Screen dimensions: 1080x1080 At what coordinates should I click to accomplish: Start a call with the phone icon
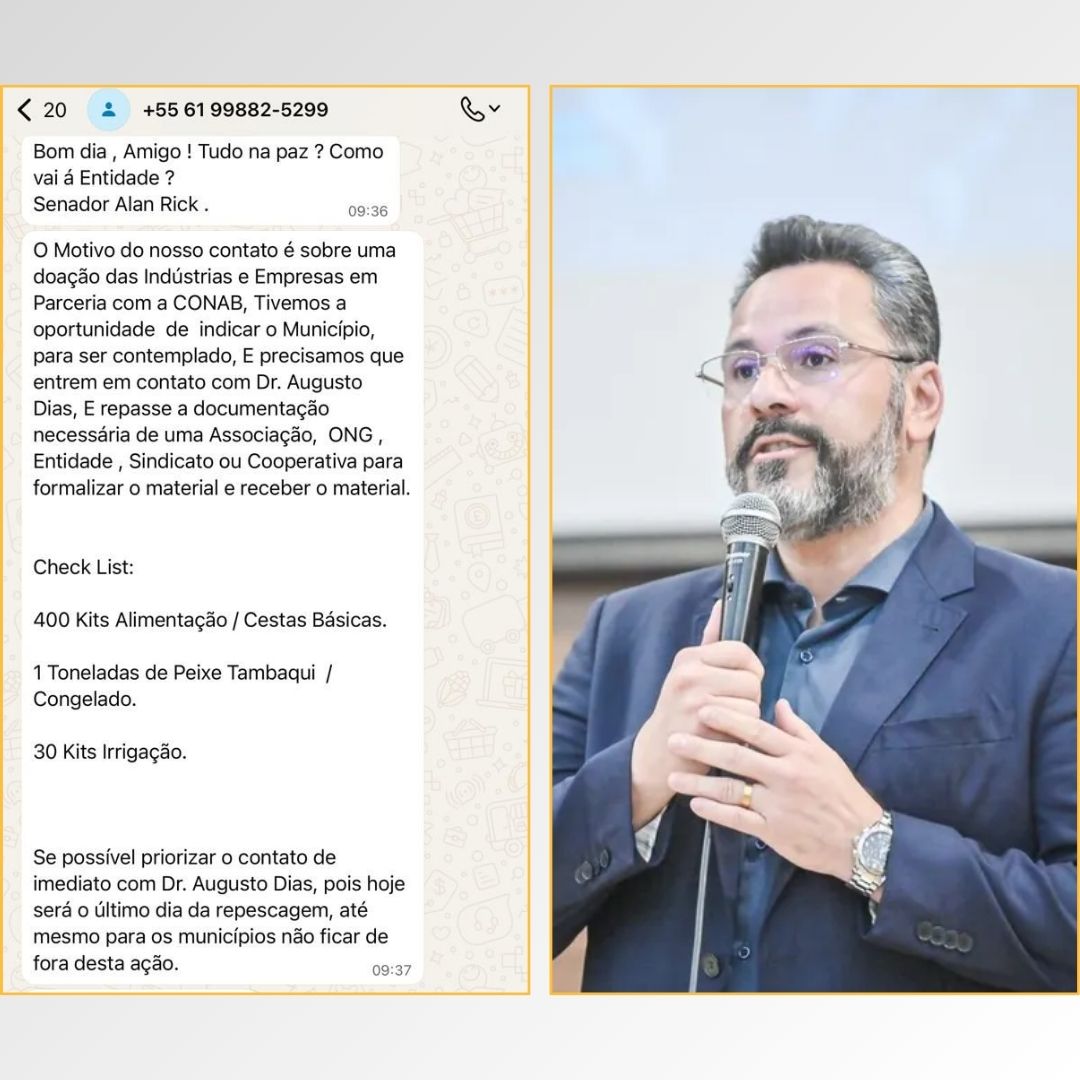coord(471,109)
